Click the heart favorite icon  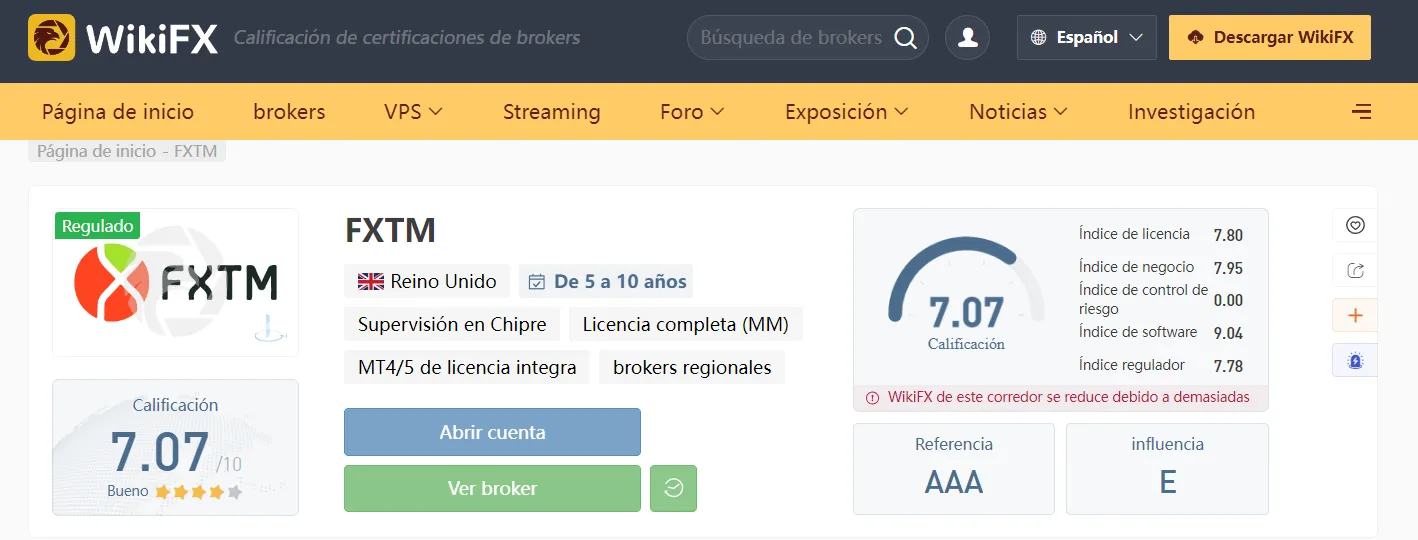point(1355,225)
